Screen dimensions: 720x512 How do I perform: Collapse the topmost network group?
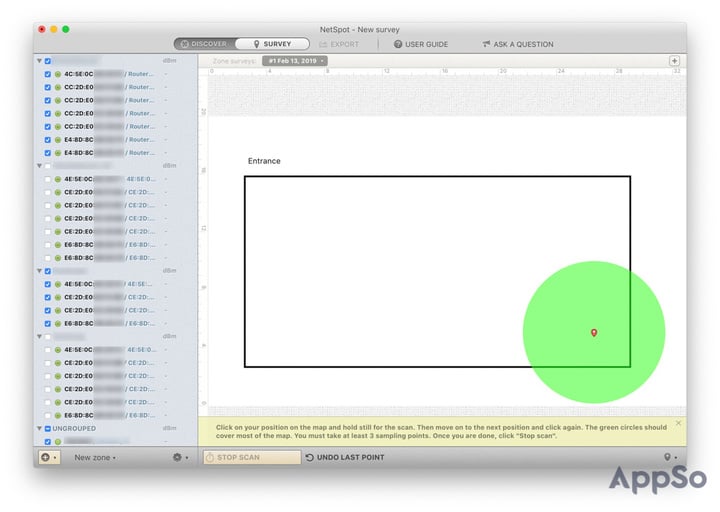pos(39,61)
